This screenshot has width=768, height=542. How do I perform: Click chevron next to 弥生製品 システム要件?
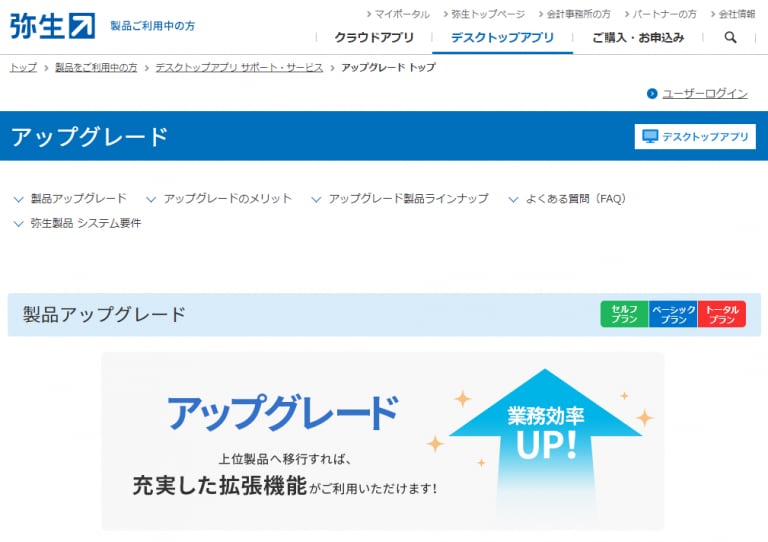19,224
